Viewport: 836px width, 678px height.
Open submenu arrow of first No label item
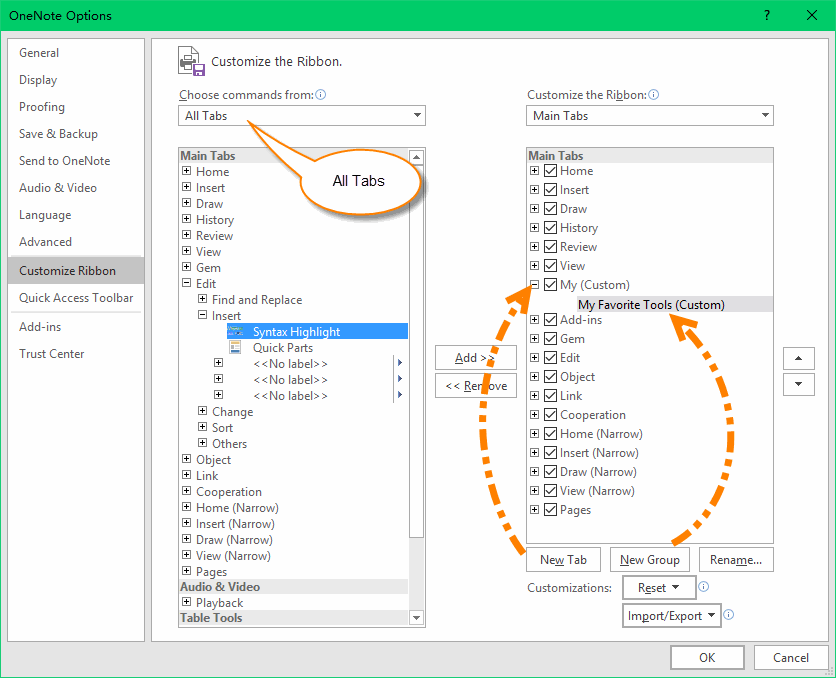[x=400, y=363]
